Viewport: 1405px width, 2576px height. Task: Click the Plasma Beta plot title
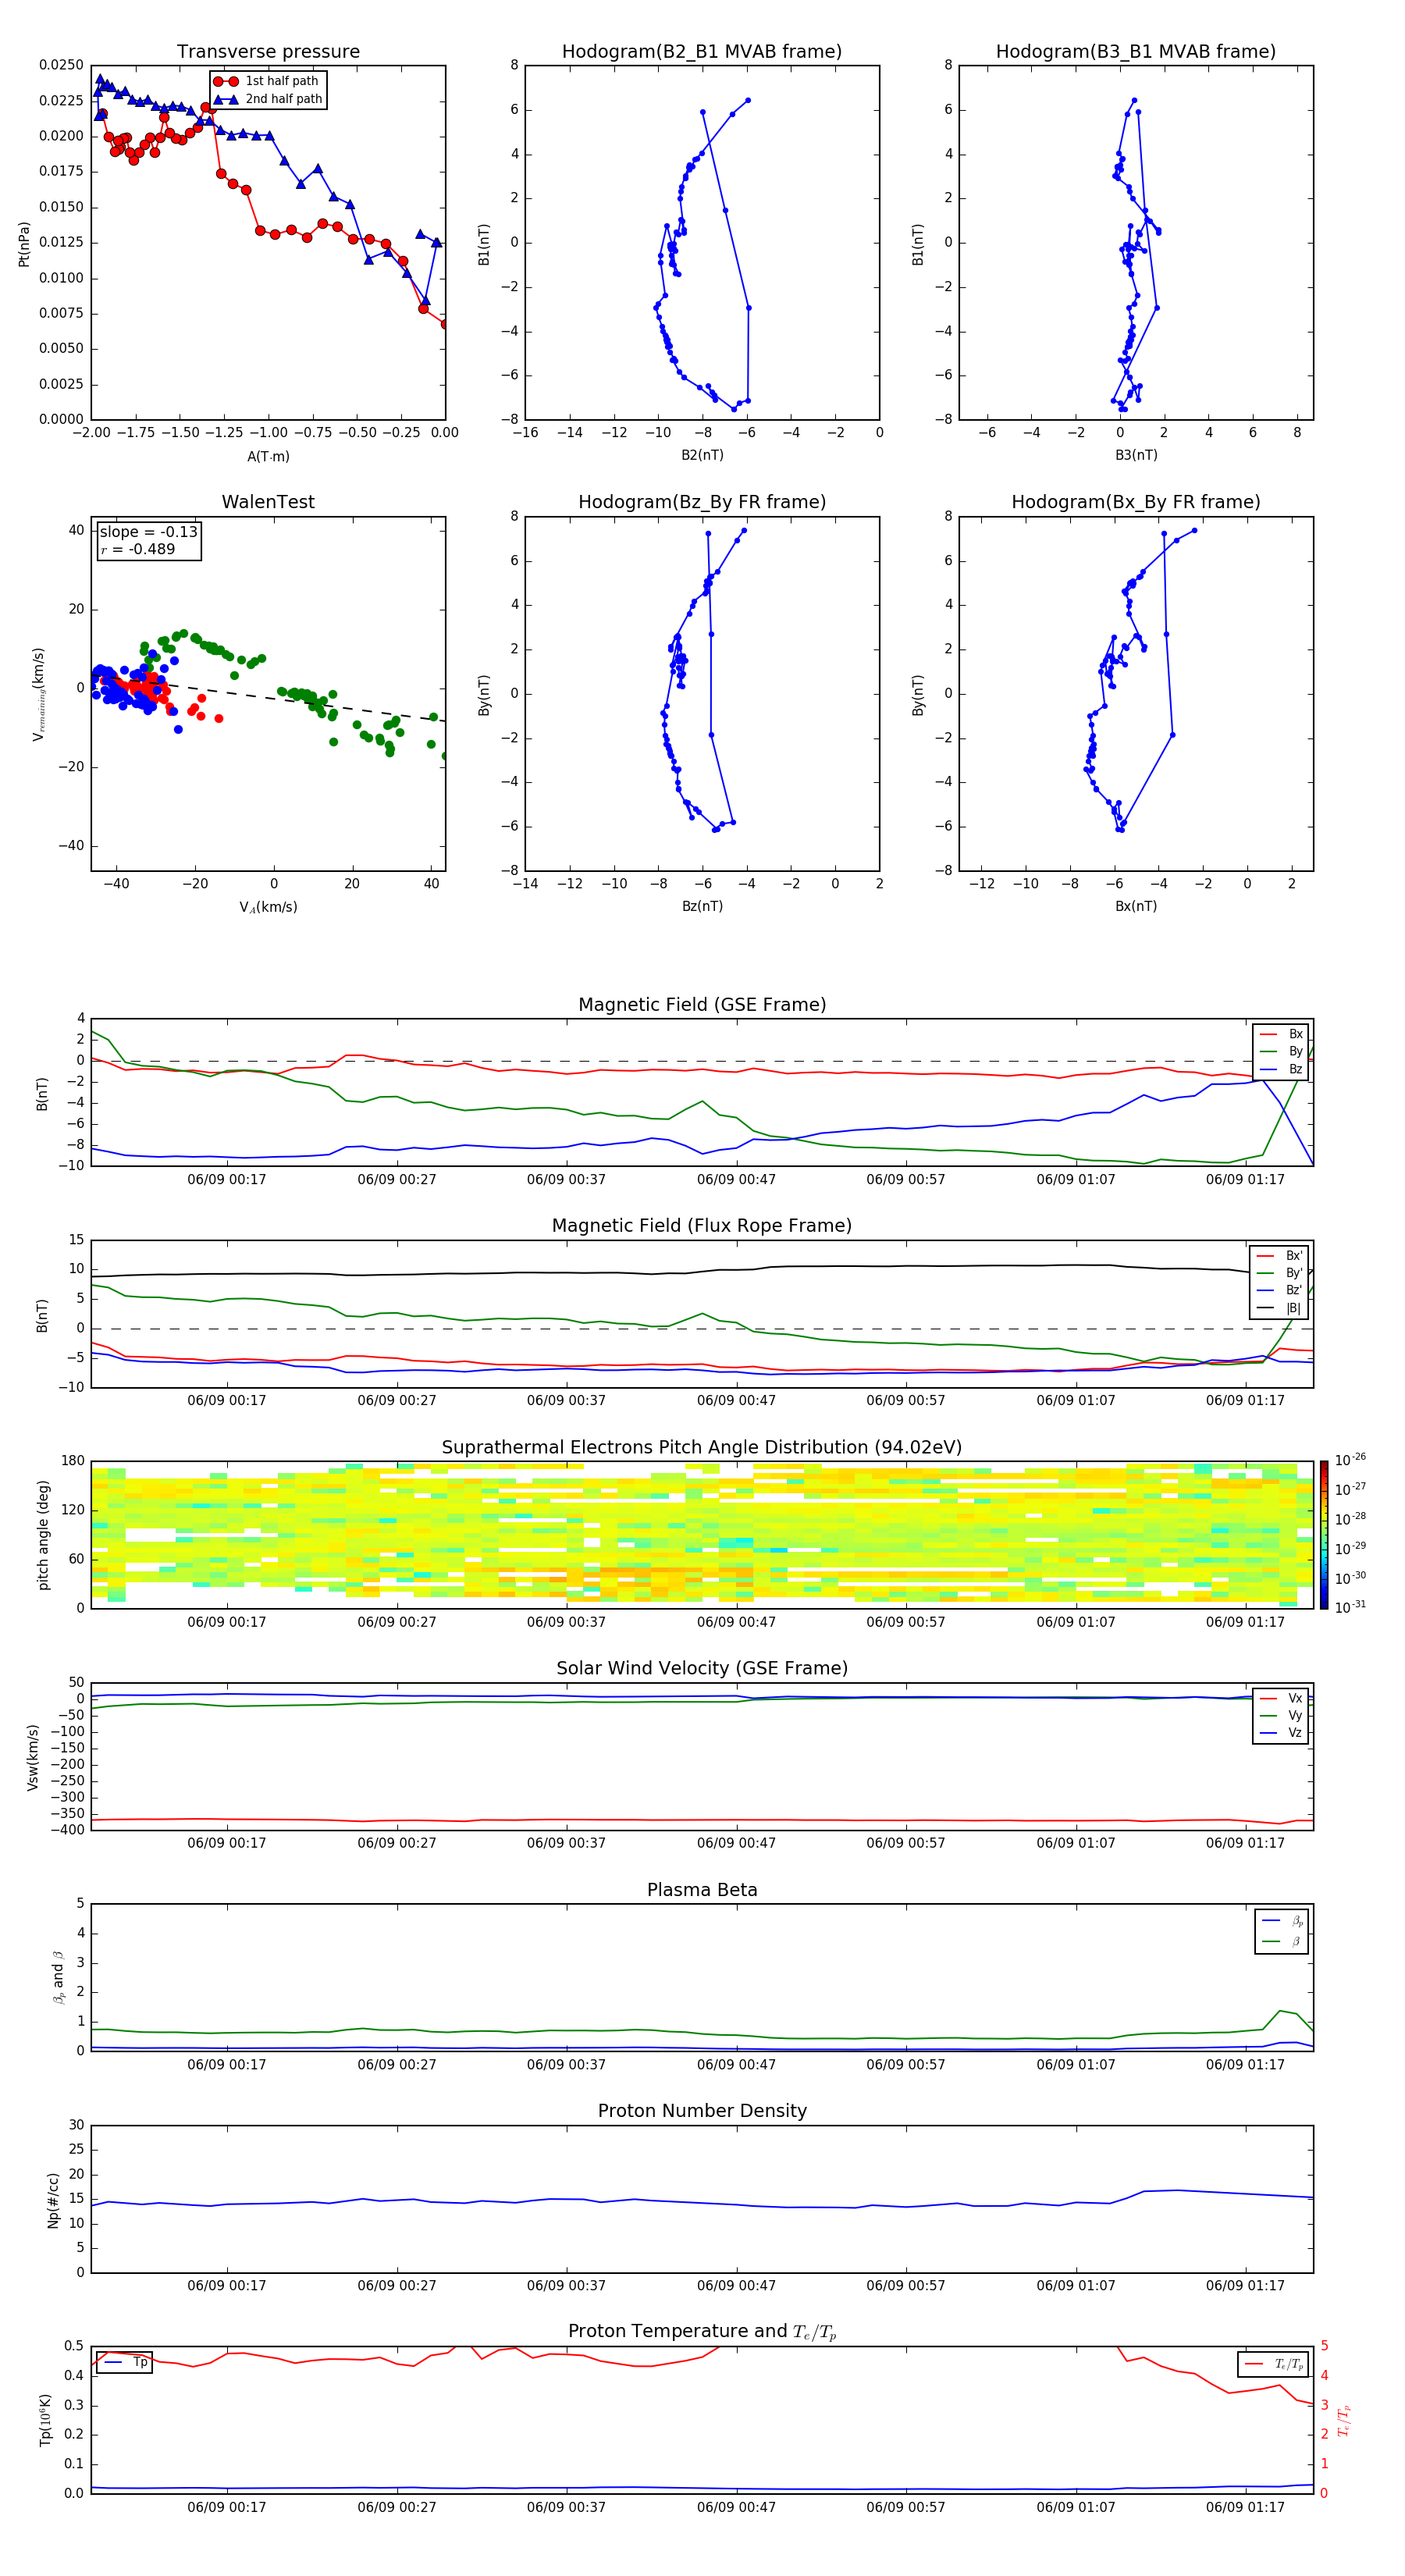pos(702,1890)
